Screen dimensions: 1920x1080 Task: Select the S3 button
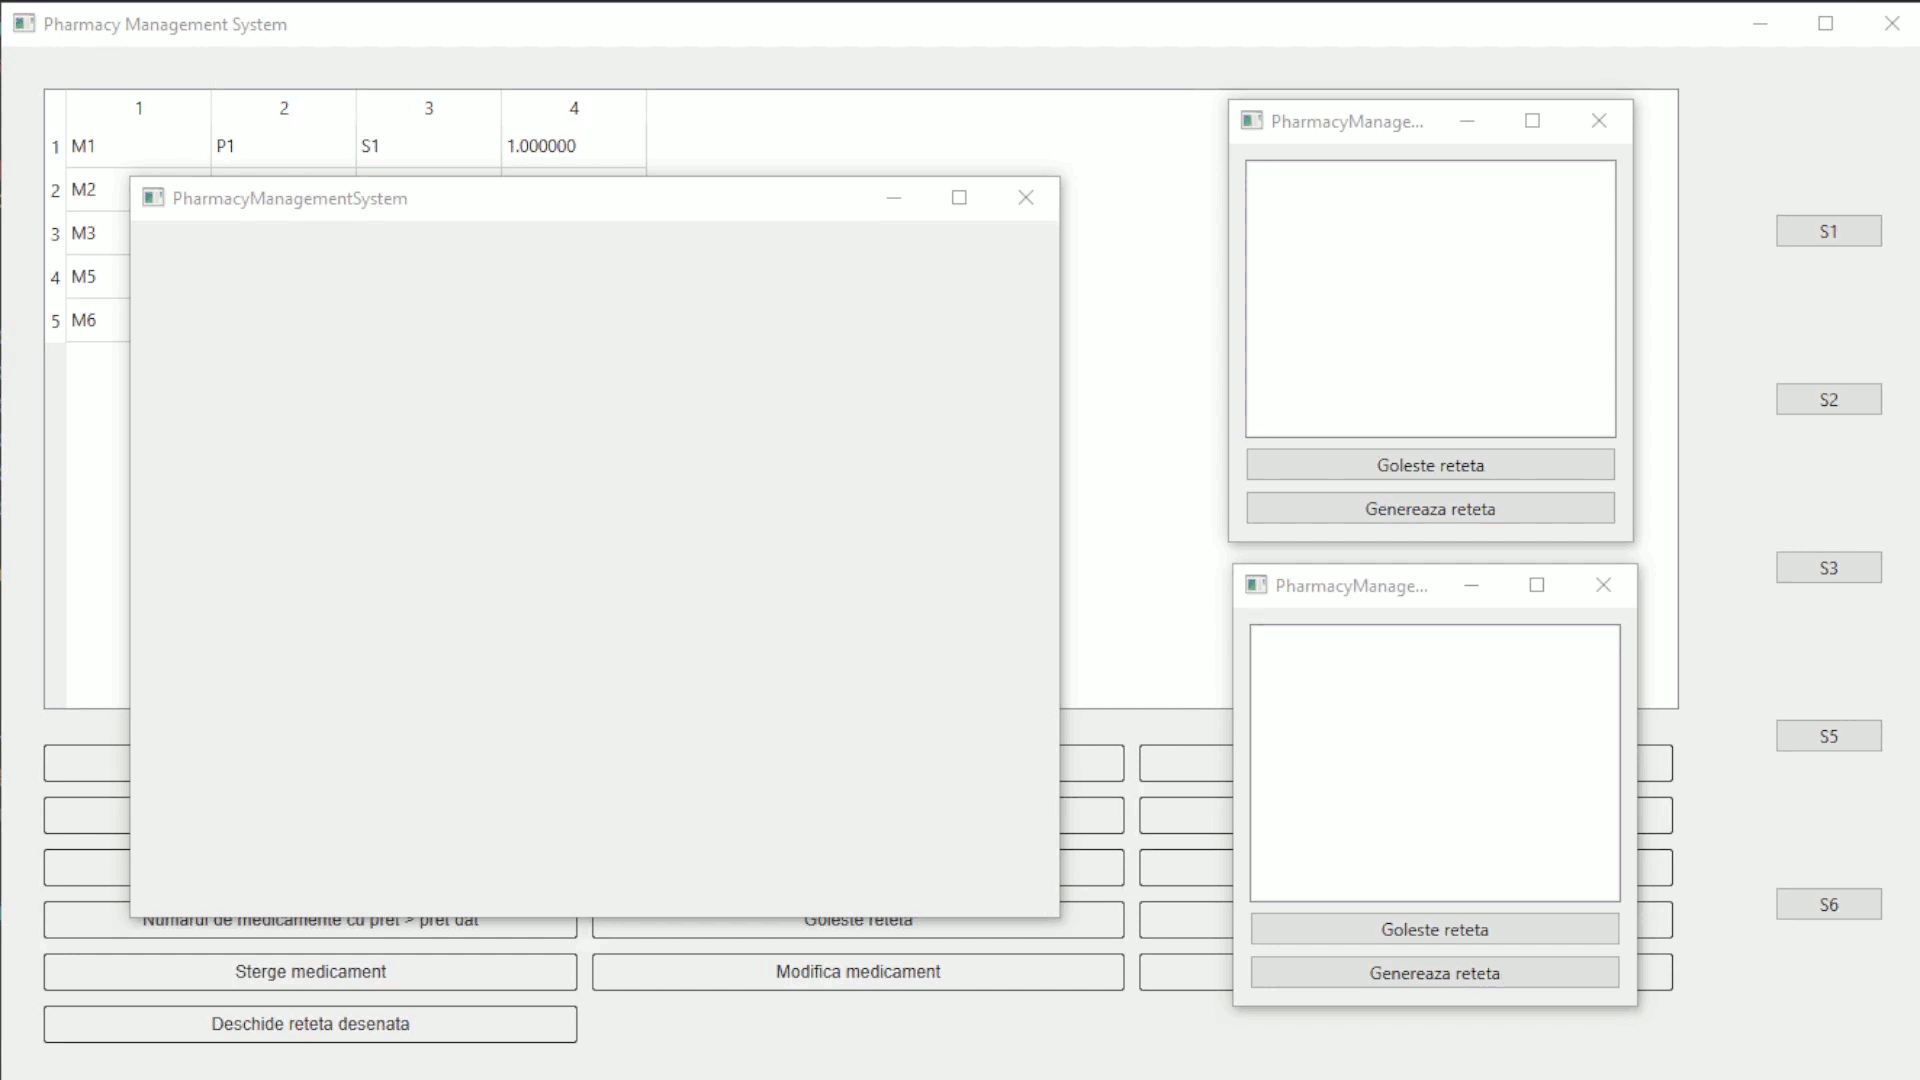click(1828, 568)
